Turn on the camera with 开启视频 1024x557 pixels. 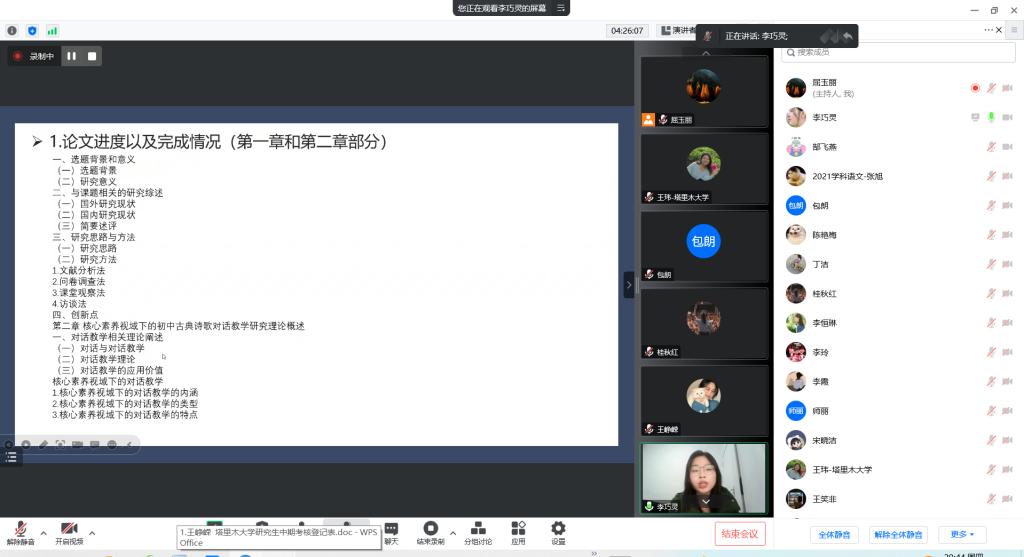(69, 528)
